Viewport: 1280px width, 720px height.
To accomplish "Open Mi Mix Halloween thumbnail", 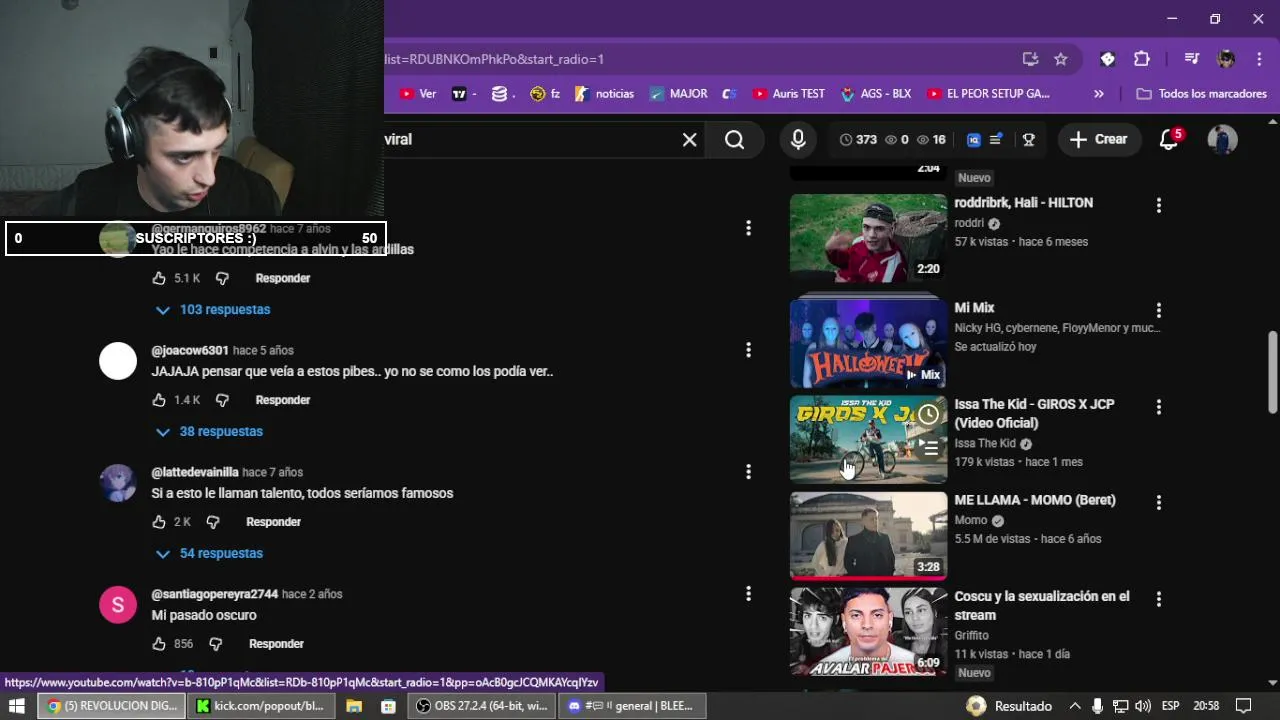I will [868, 343].
